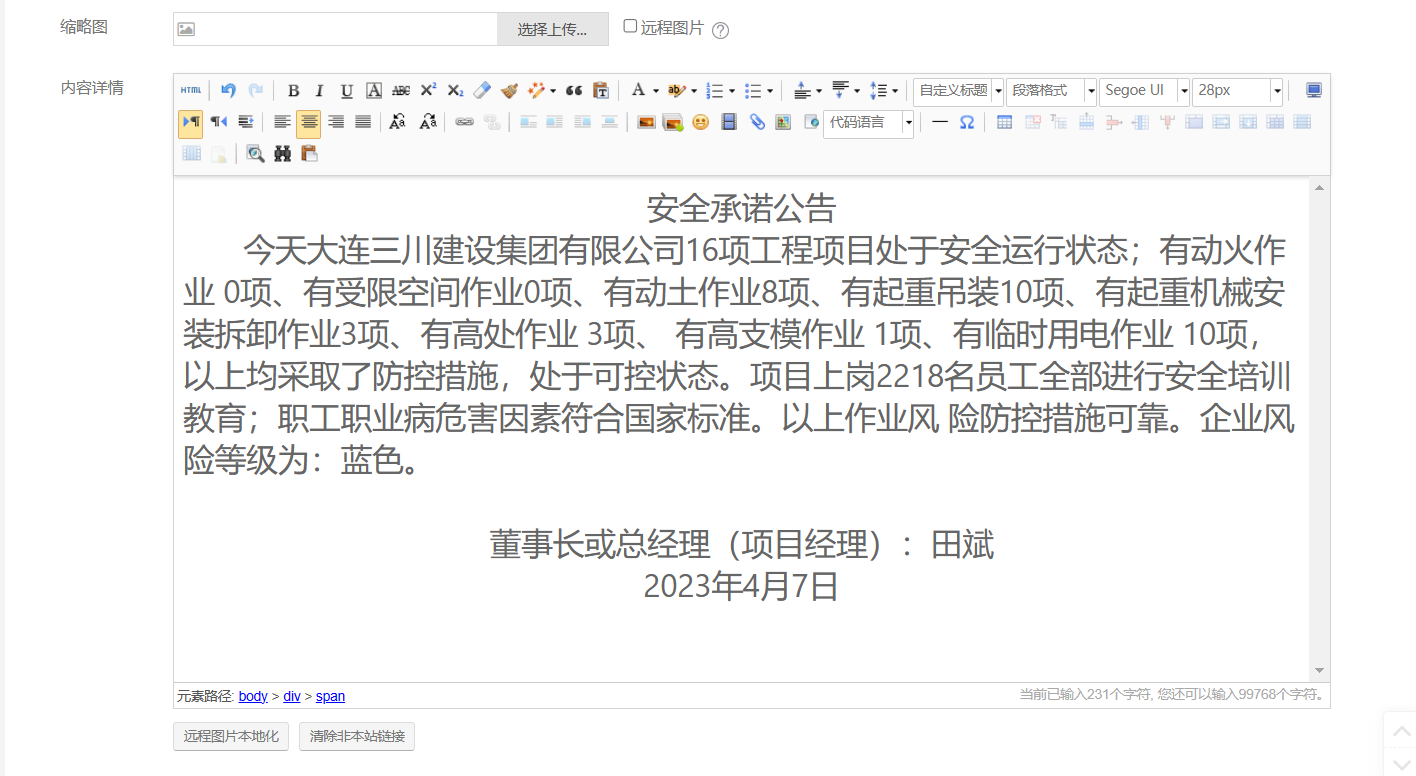Open the 段落格式 dropdown

pos(1051,91)
